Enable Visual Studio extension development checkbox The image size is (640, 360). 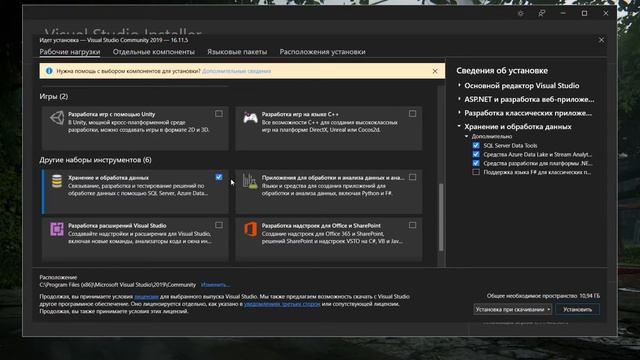tap(219, 225)
